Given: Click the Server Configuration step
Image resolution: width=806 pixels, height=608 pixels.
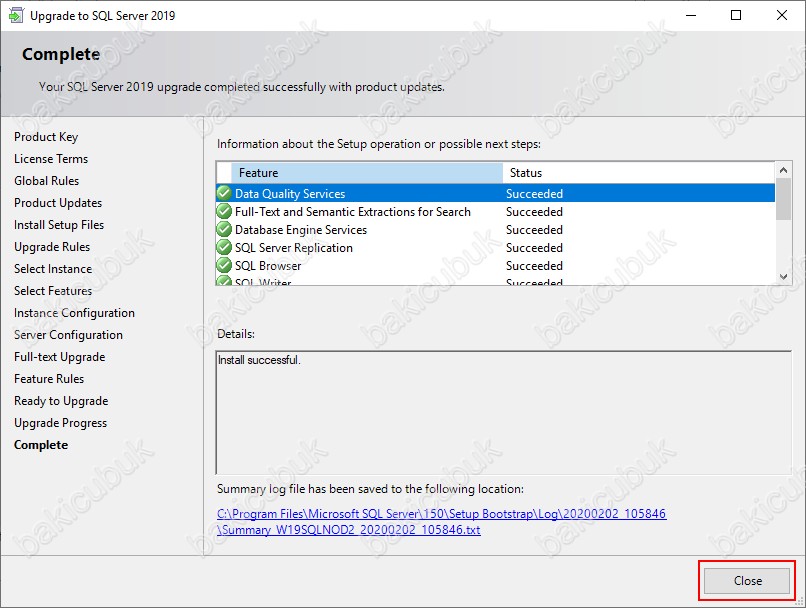Looking at the screenshot, I should pyautogui.click(x=68, y=335).
